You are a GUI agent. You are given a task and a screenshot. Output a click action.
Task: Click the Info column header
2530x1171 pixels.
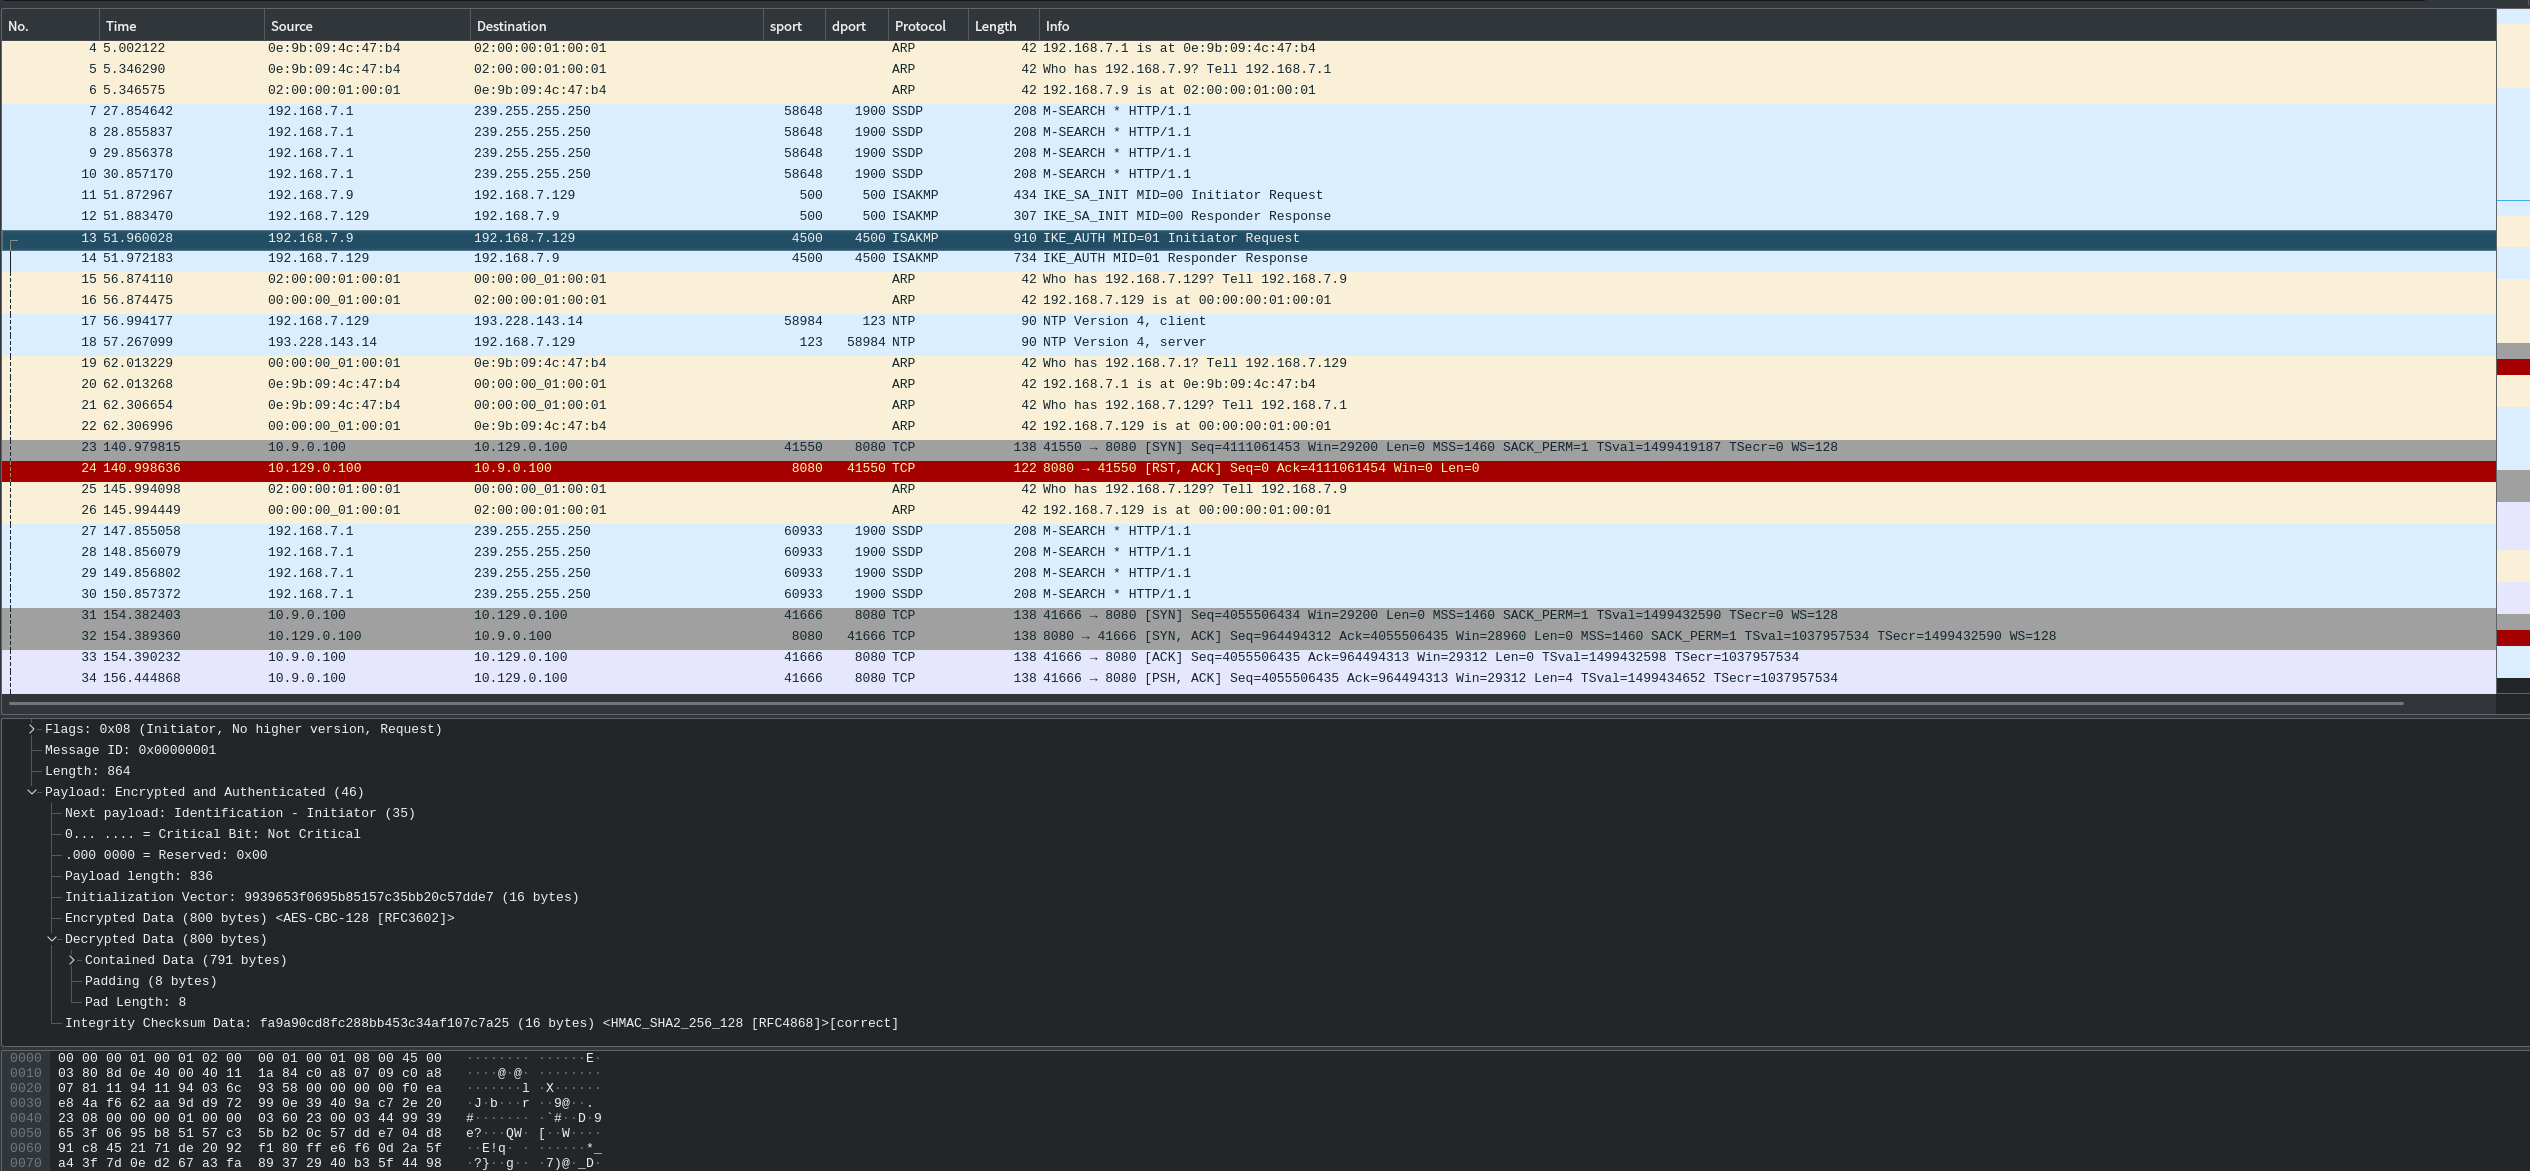(x=1767, y=26)
